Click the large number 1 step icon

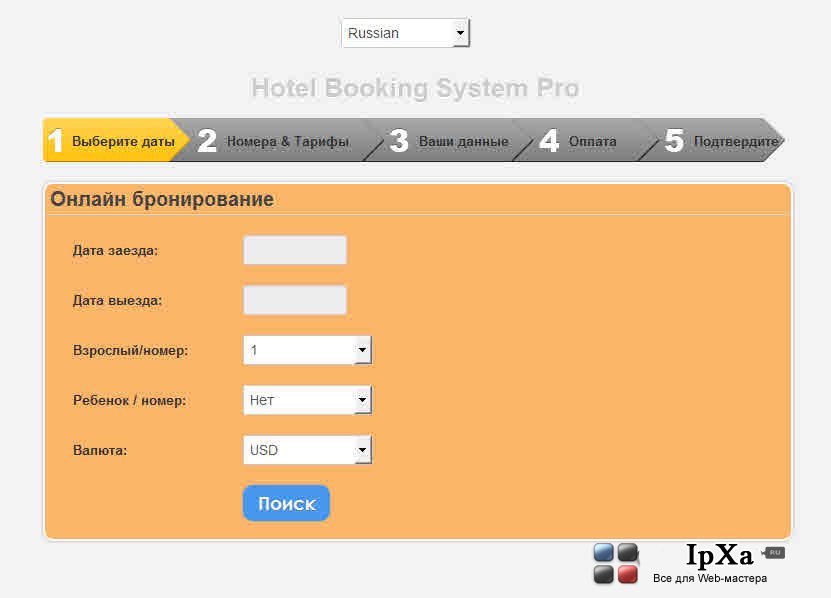pyautogui.click(x=55, y=141)
